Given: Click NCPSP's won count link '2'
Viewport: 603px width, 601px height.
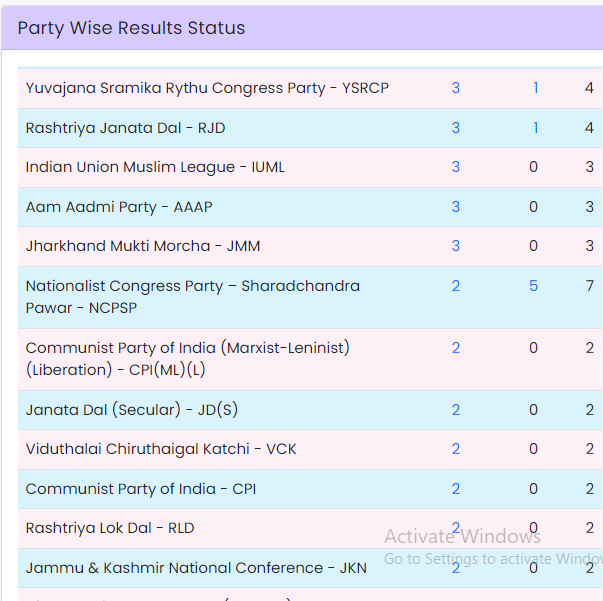Looking at the screenshot, I should click(456, 286).
